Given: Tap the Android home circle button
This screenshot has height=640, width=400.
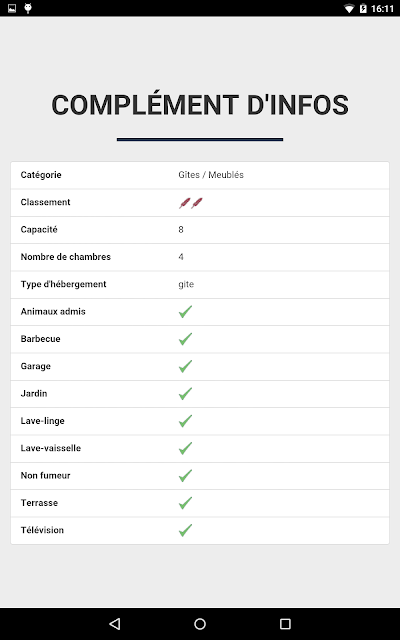Looking at the screenshot, I should [200, 624].
